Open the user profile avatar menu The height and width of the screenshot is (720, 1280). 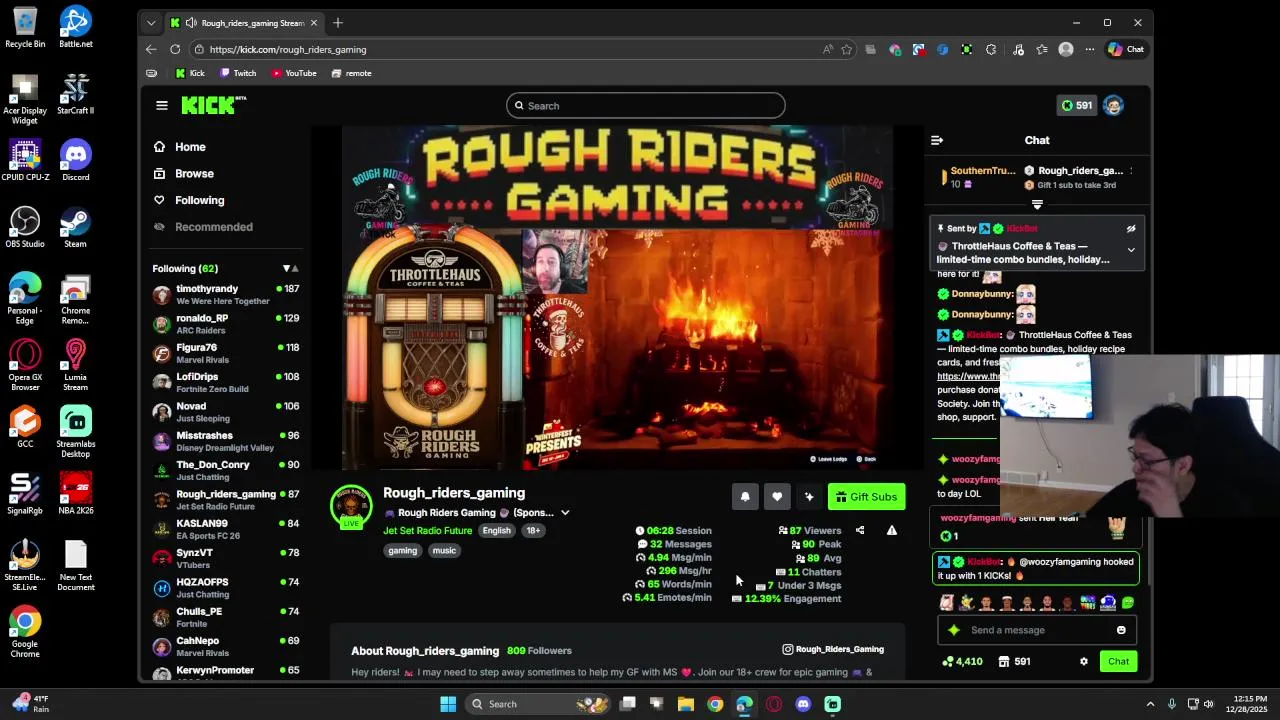[1113, 105]
